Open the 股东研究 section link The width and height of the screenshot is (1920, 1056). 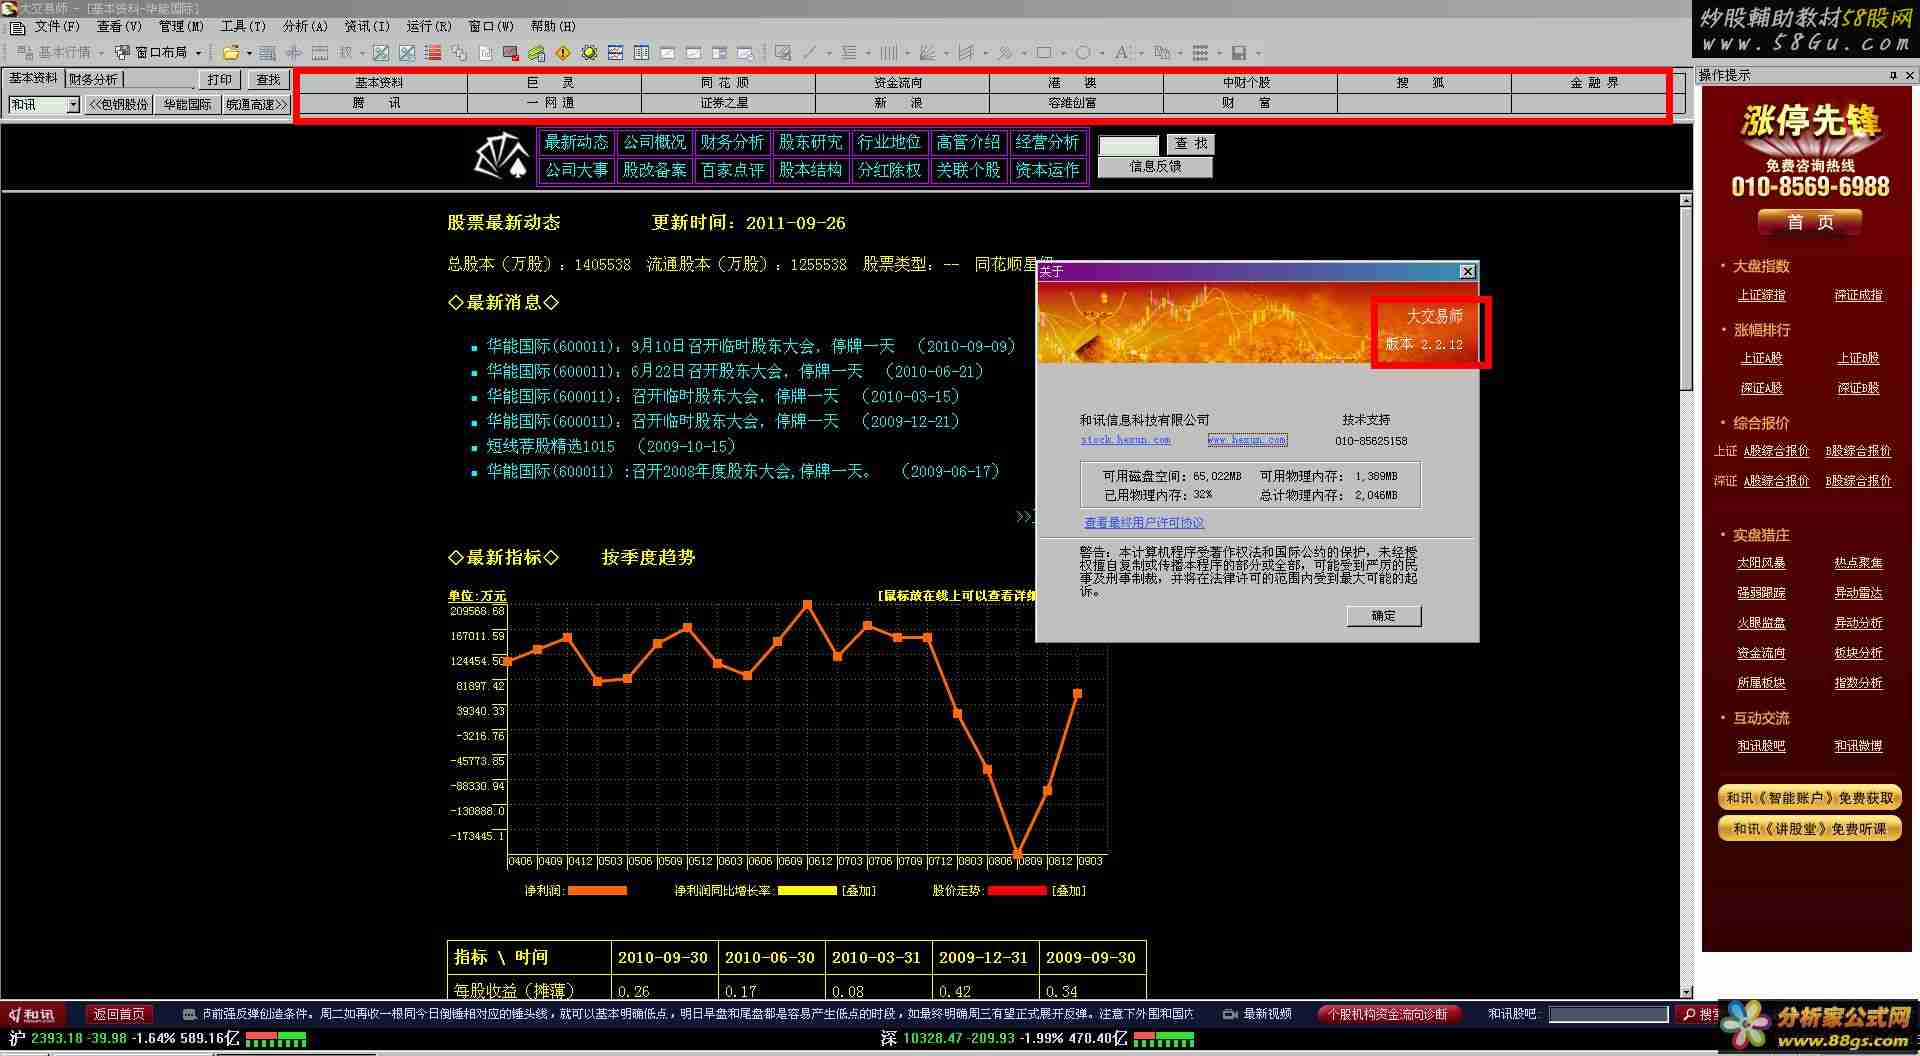click(810, 142)
